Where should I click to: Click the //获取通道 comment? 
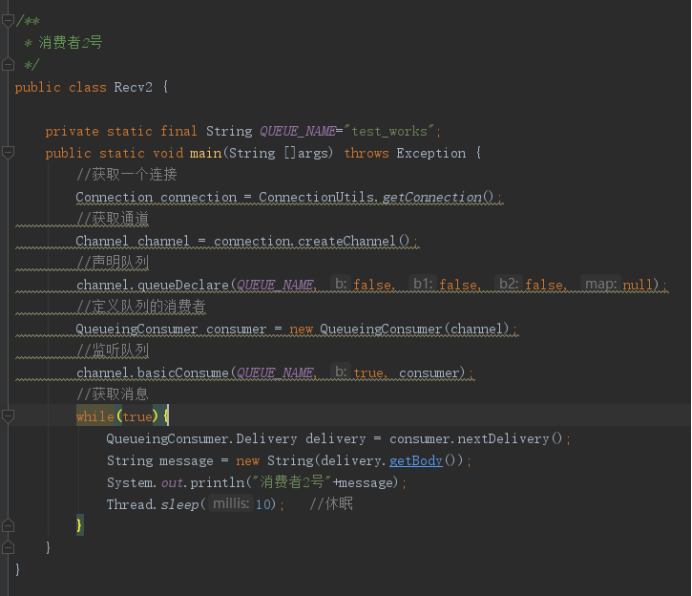click(x=113, y=218)
